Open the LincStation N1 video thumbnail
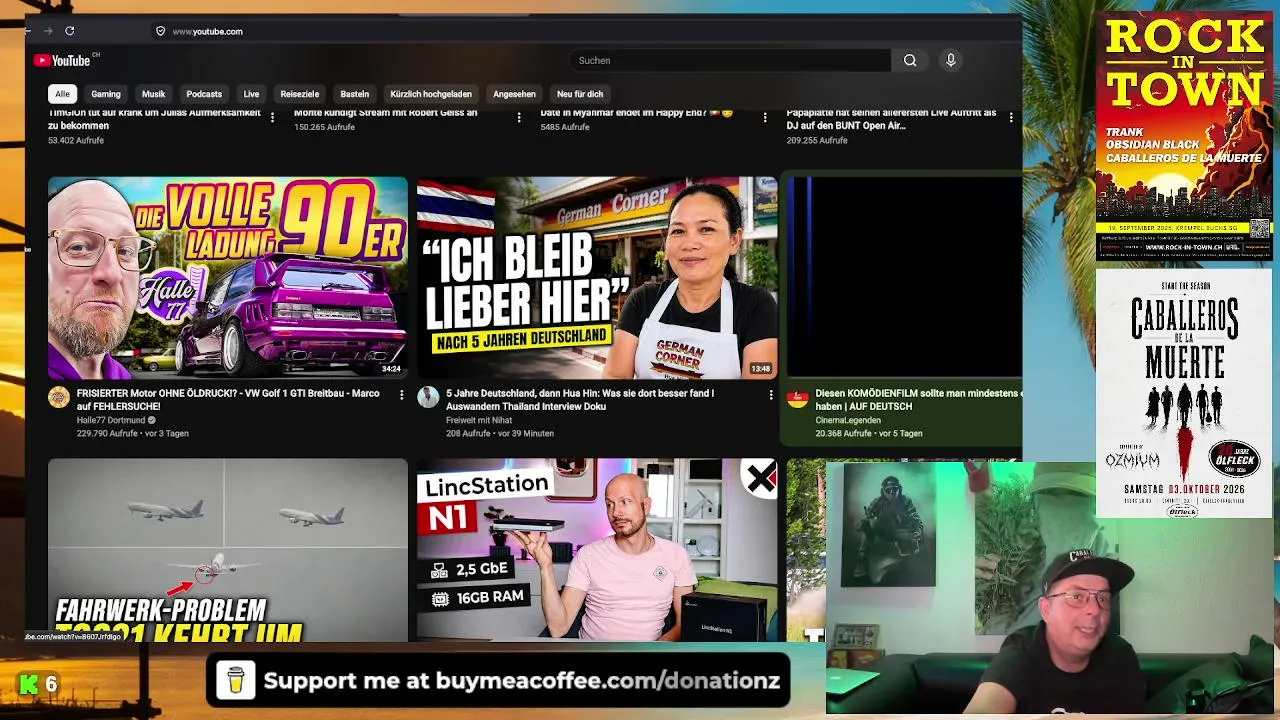 [x=597, y=550]
